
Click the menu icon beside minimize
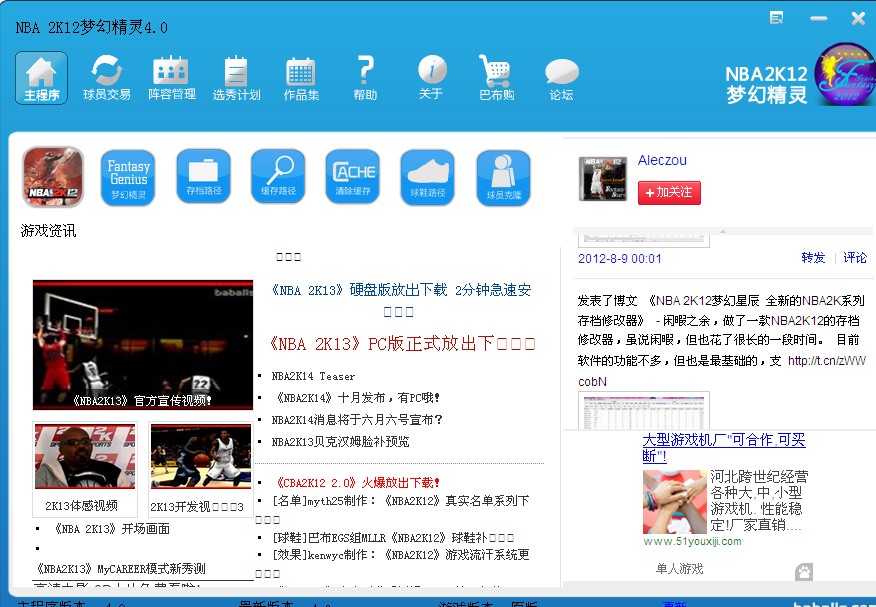click(777, 18)
